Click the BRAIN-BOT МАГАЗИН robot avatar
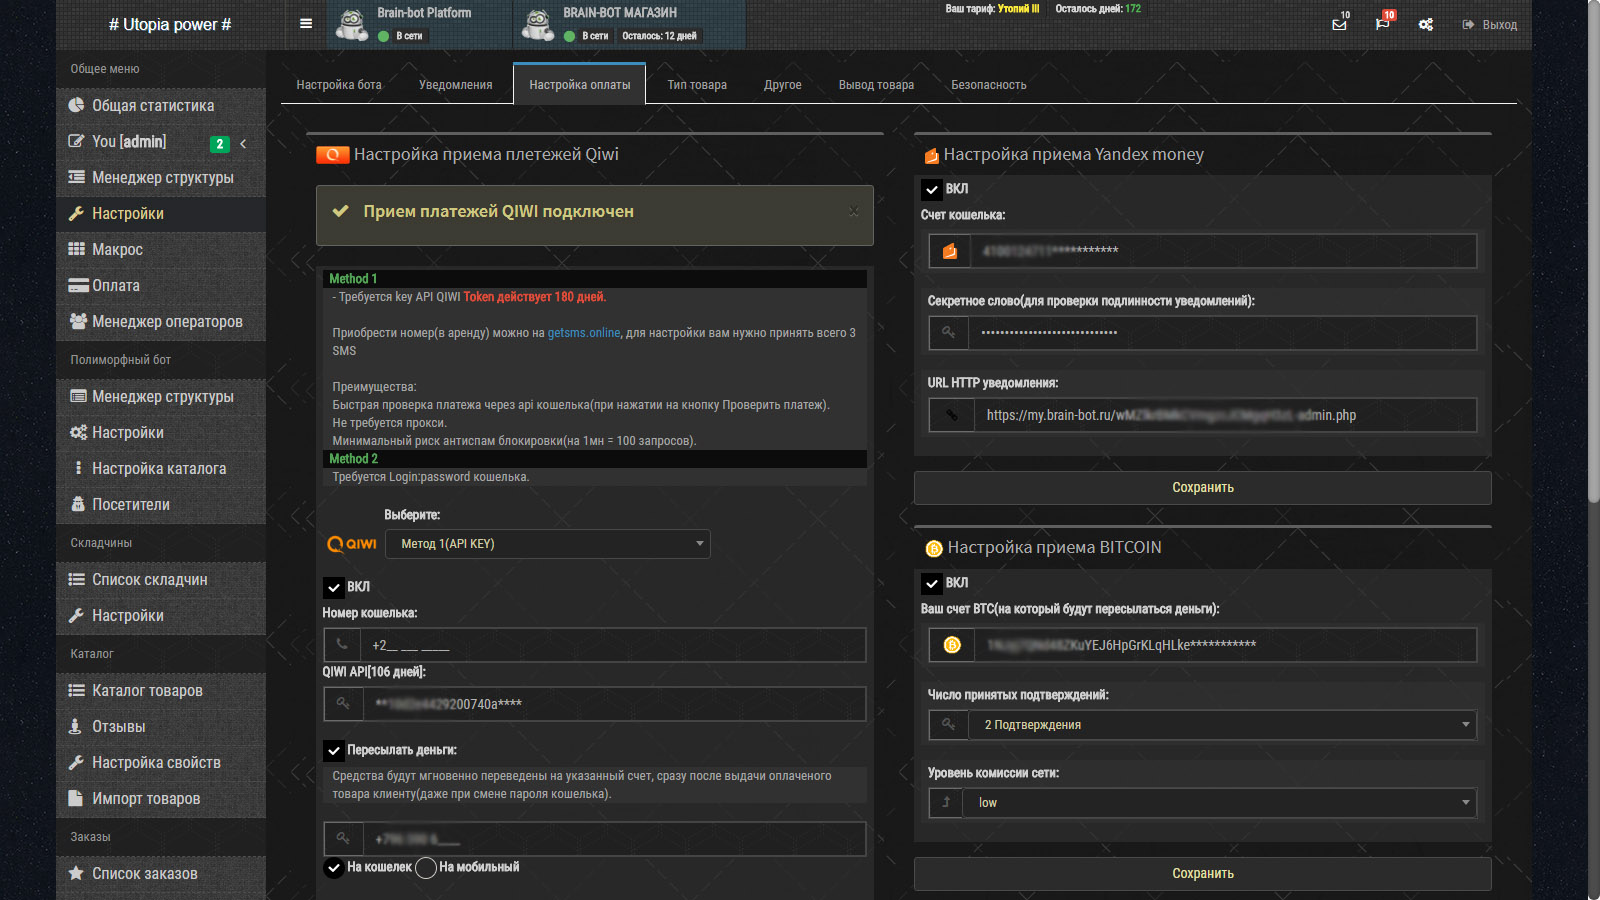The width and height of the screenshot is (1600, 900). click(x=538, y=25)
